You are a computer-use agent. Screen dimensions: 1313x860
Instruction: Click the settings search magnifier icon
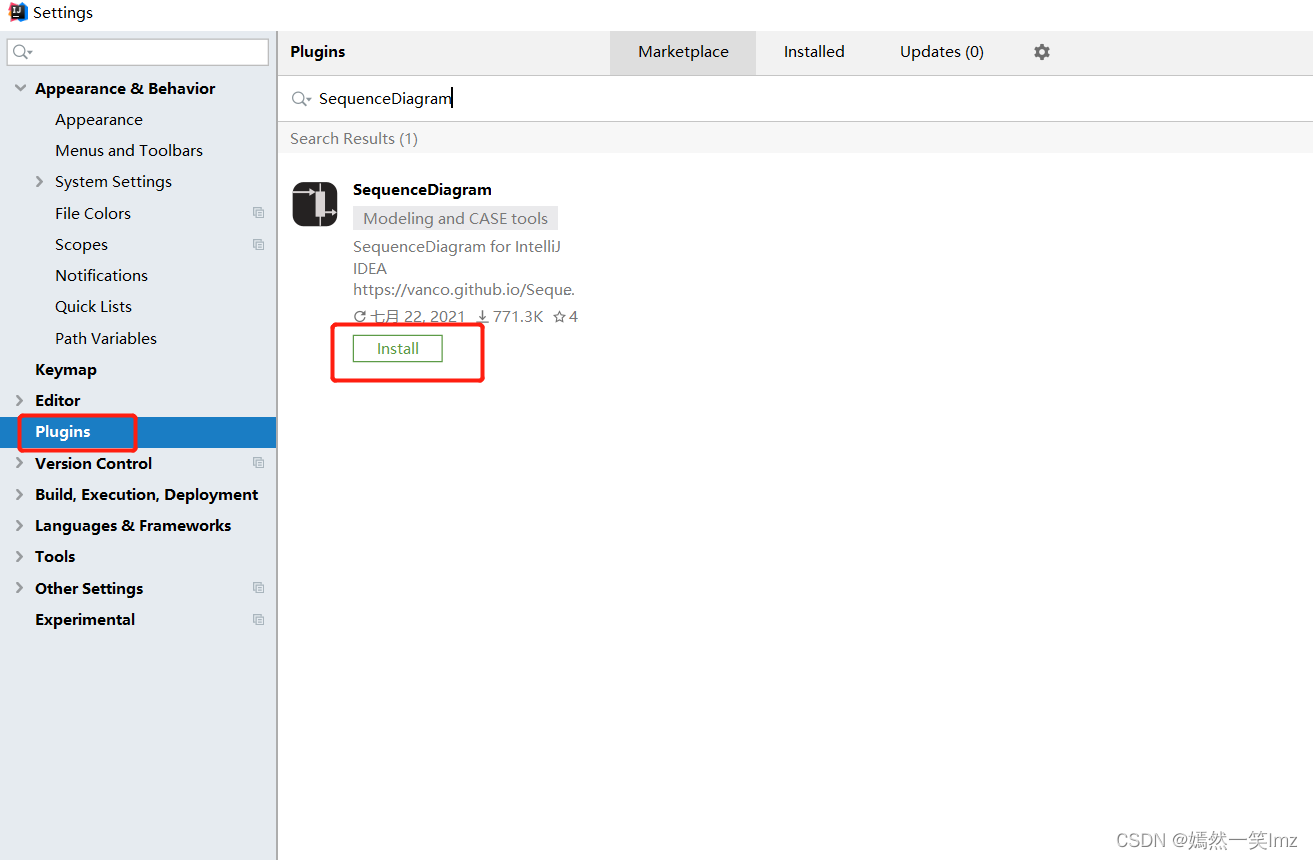coord(22,52)
